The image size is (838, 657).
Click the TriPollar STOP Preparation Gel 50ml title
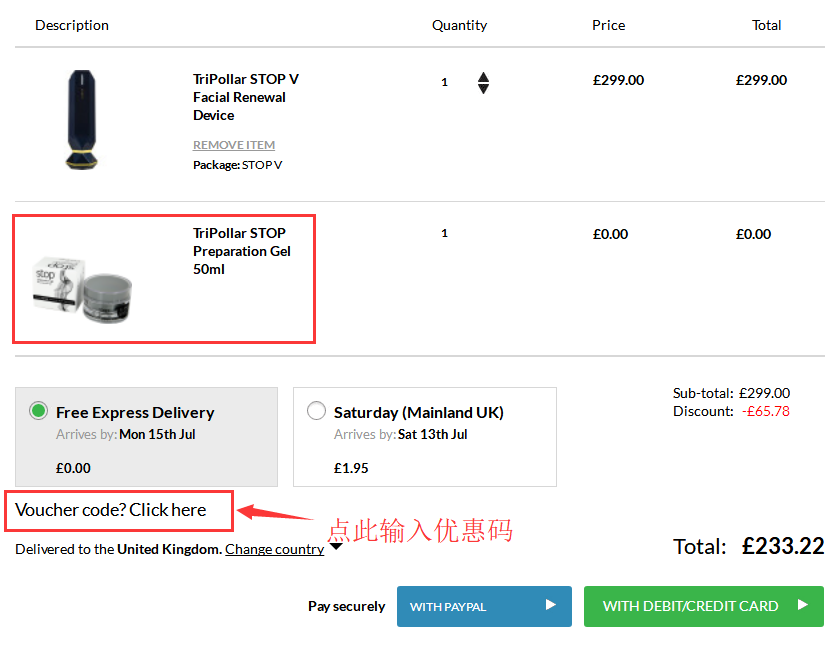pyautogui.click(x=242, y=251)
